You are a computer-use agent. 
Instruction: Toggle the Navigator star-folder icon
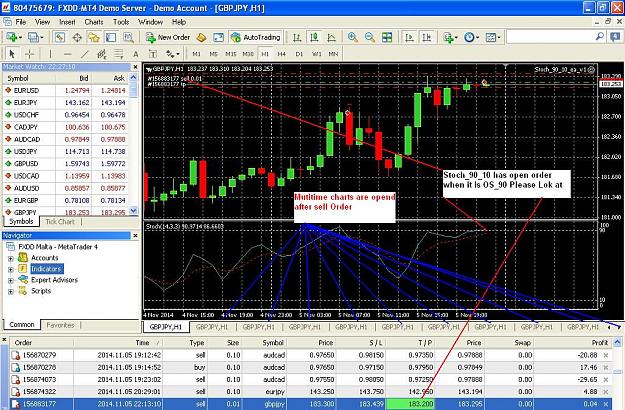pyautogui.click(x=94, y=37)
